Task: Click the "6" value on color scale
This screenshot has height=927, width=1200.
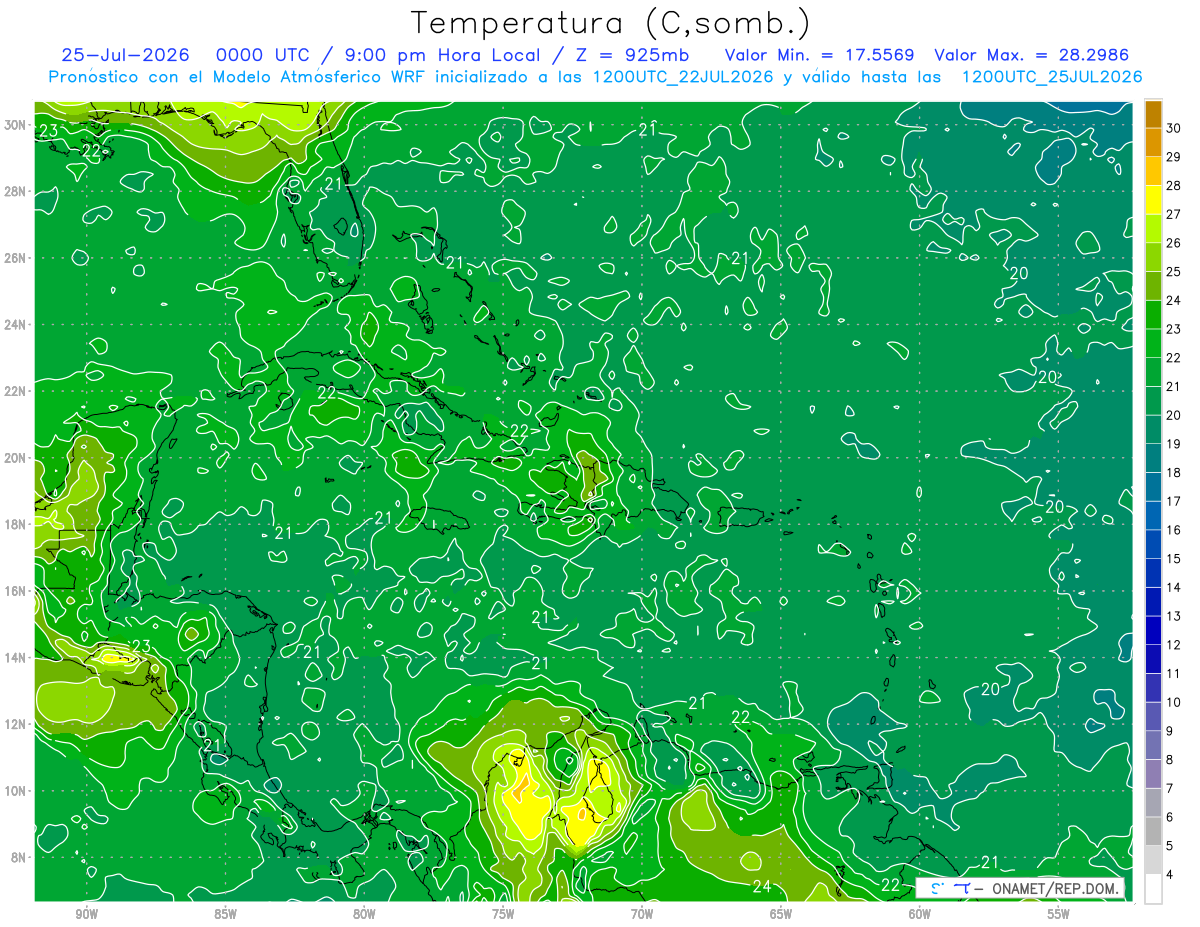Action: (x=1170, y=817)
